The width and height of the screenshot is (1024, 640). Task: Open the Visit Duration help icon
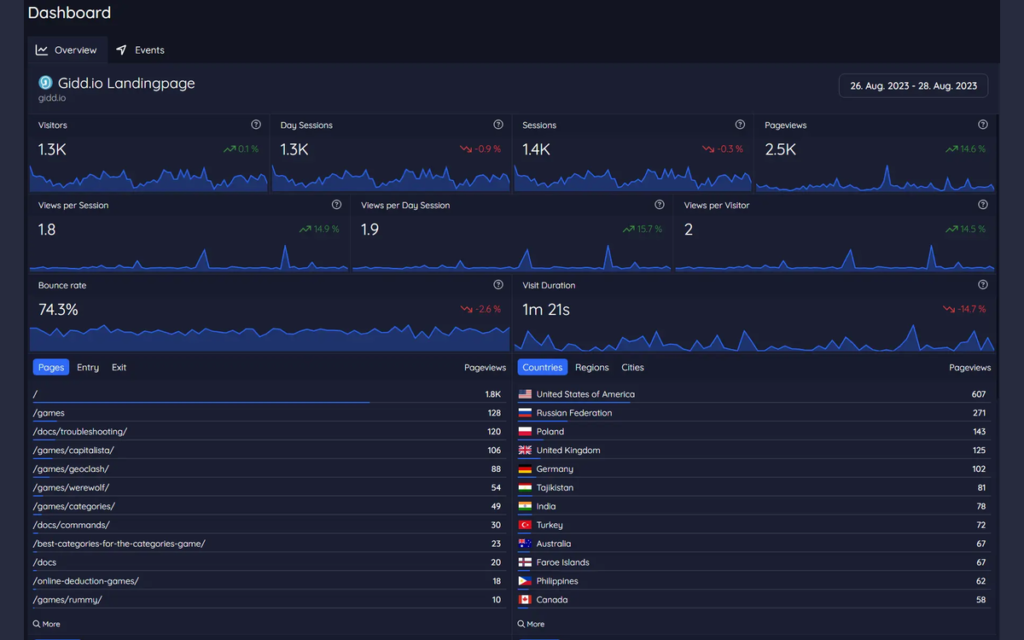pyautogui.click(x=983, y=285)
